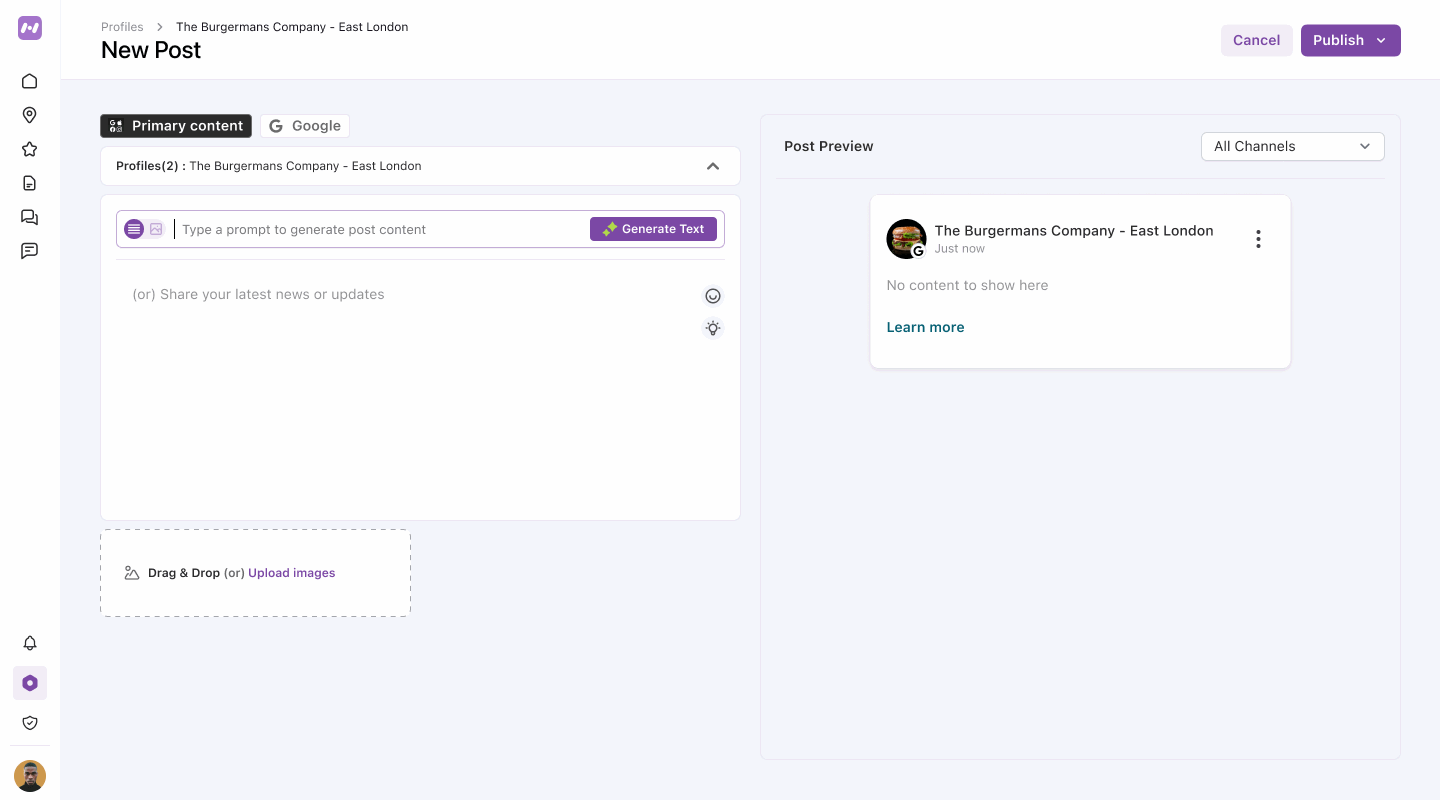Open the Home icon in sidebar
The width and height of the screenshot is (1440, 800).
pyautogui.click(x=30, y=81)
